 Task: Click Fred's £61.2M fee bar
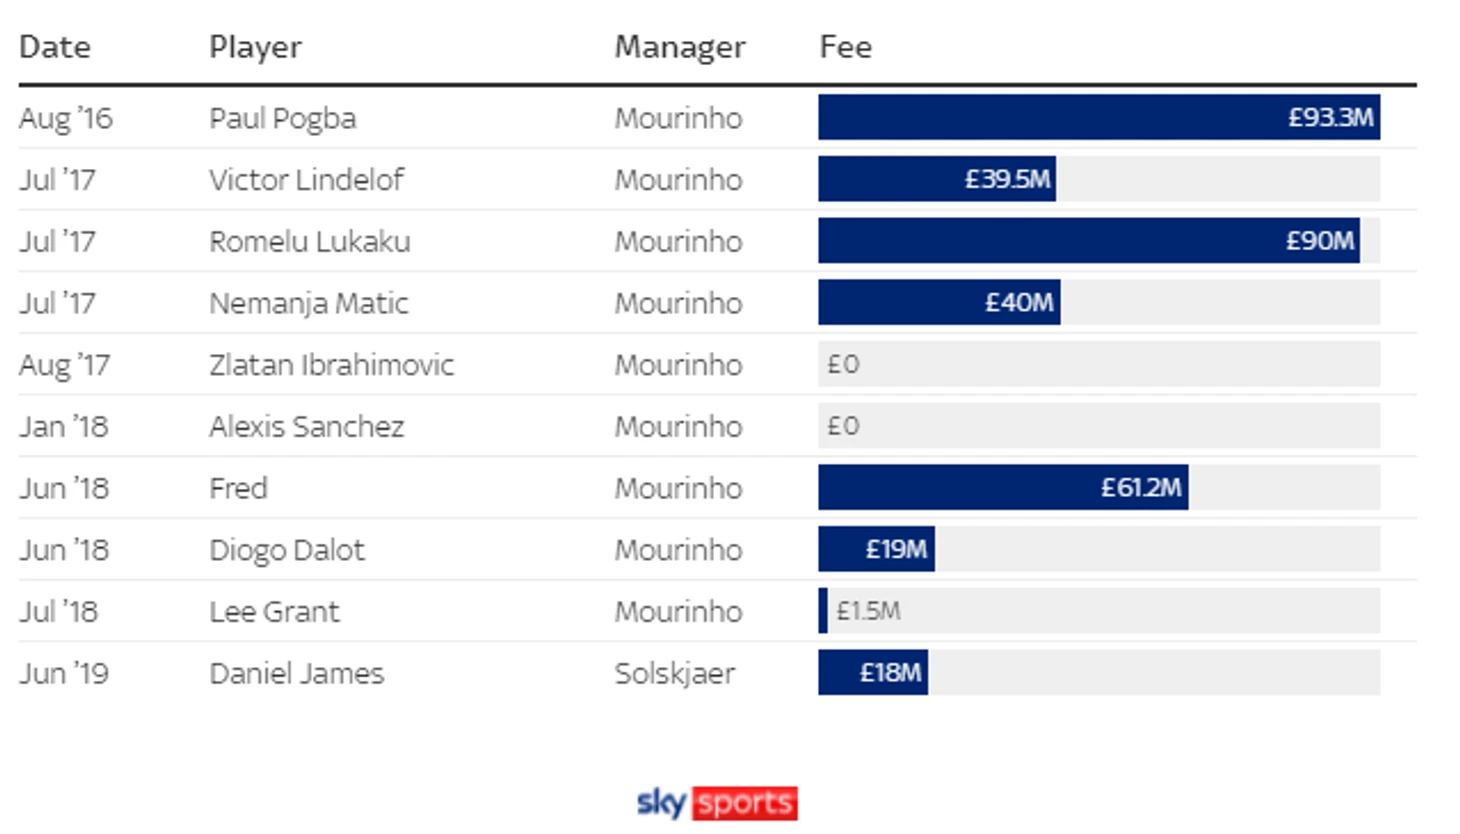tap(1003, 487)
